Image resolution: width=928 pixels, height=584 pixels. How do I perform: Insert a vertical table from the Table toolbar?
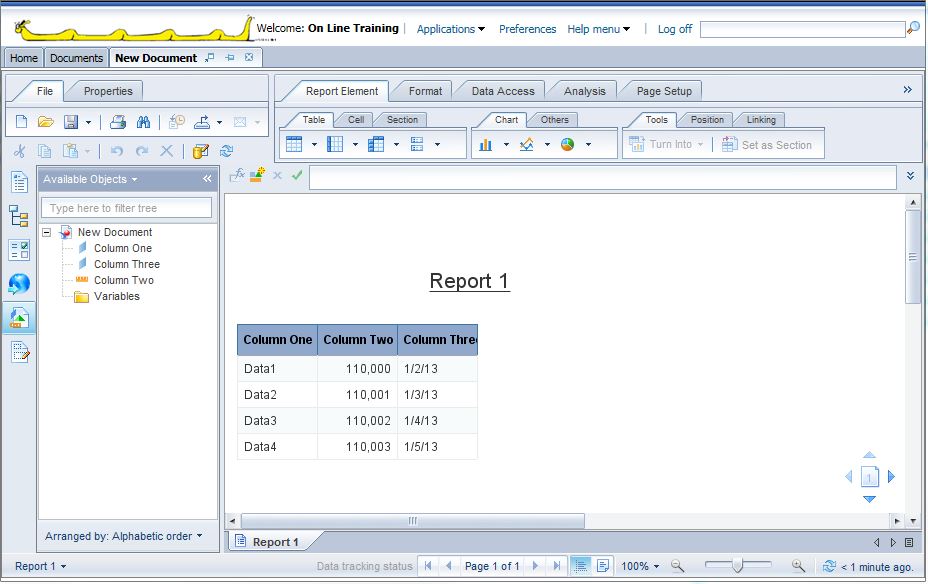click(294, 144)
